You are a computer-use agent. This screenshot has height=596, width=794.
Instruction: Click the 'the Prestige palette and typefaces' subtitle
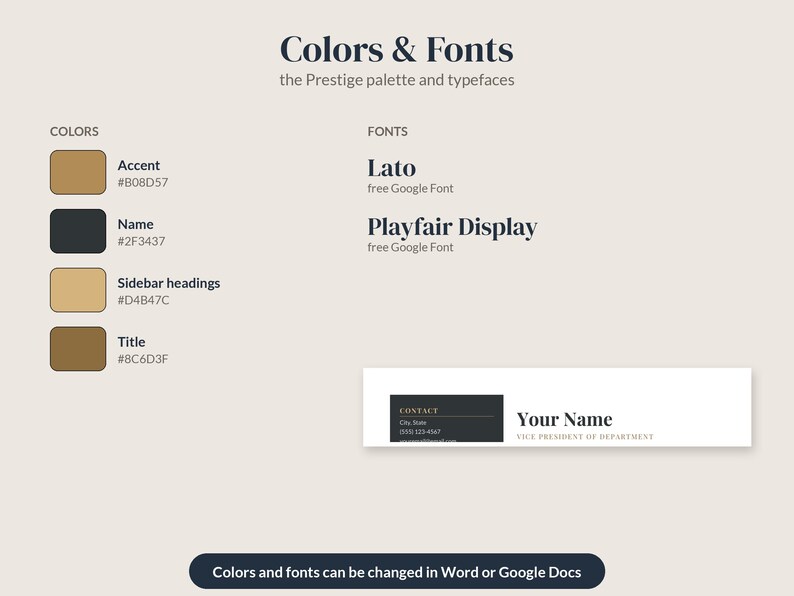pos(397,80)
